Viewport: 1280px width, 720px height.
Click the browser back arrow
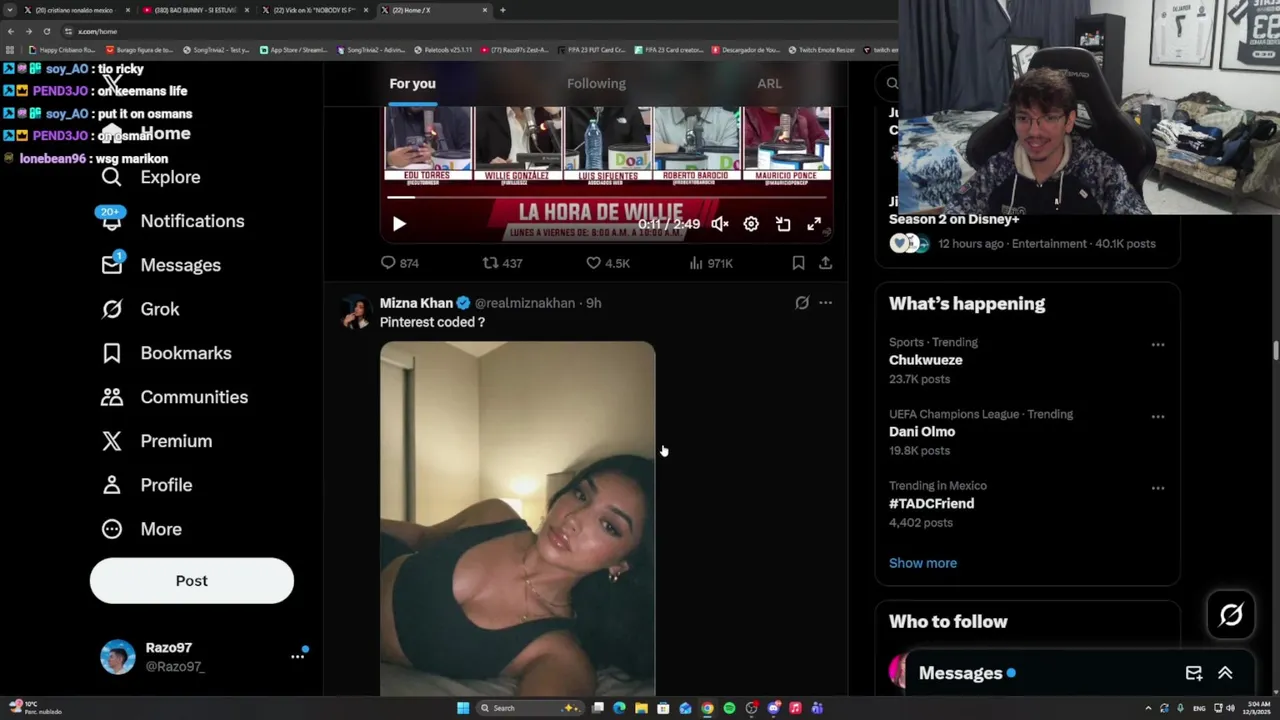[10, 31]
